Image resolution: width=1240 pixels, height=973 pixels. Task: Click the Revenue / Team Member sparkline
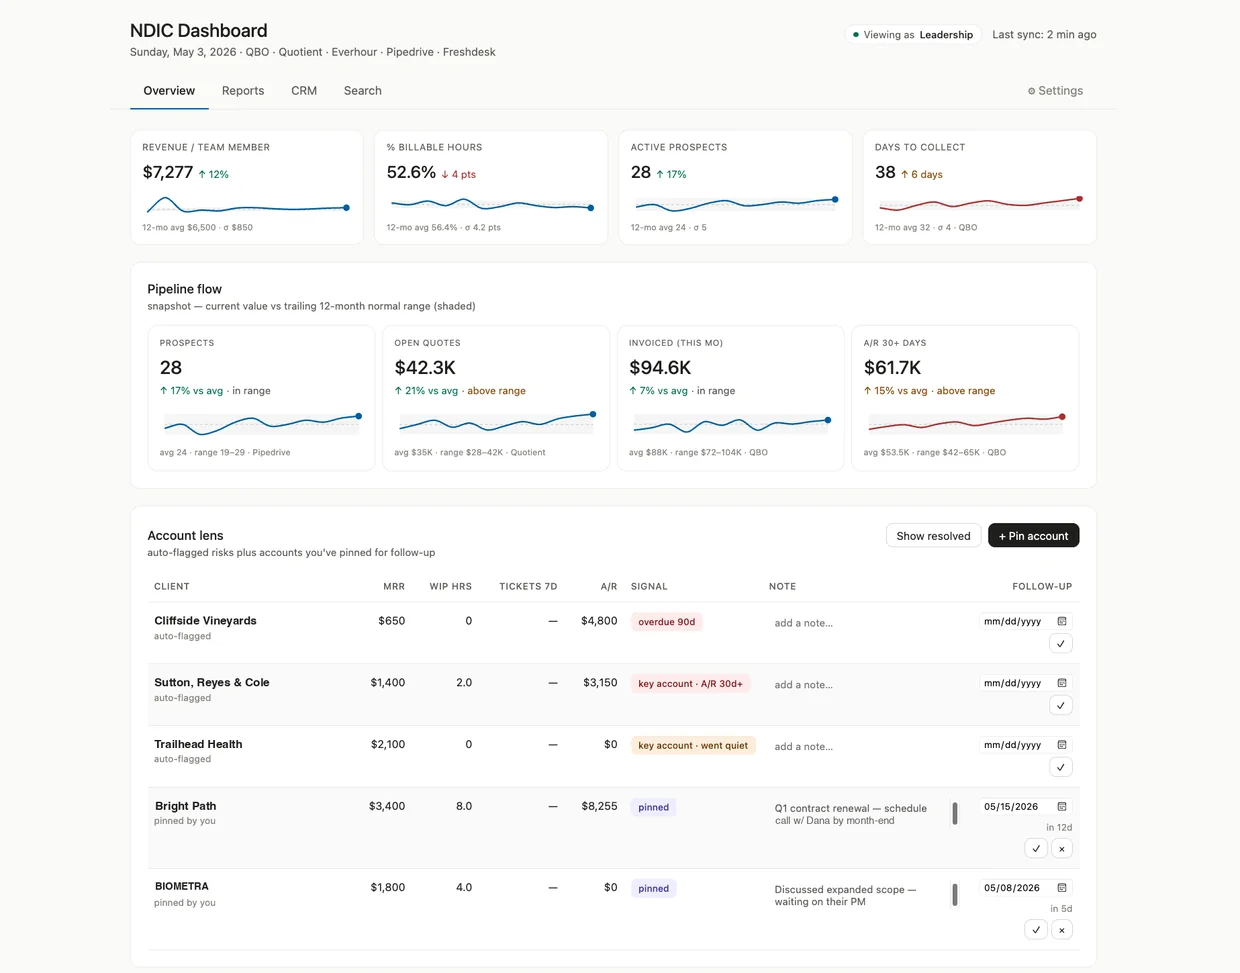click(247, 206)
